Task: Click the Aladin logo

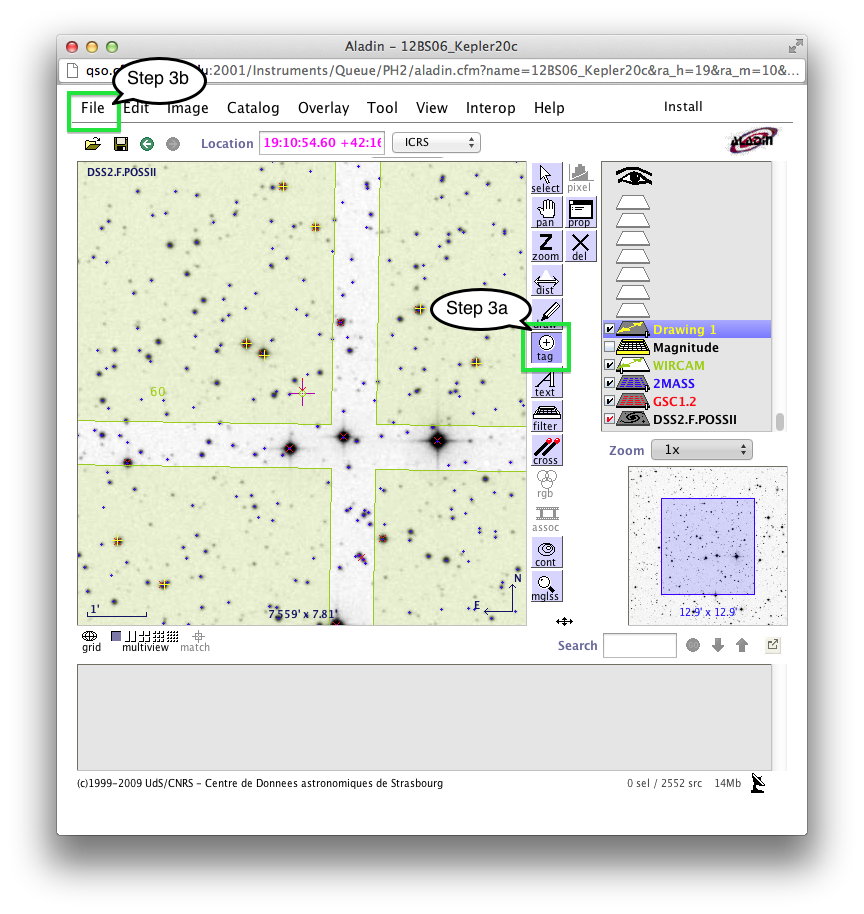Action: coord(753,140)
